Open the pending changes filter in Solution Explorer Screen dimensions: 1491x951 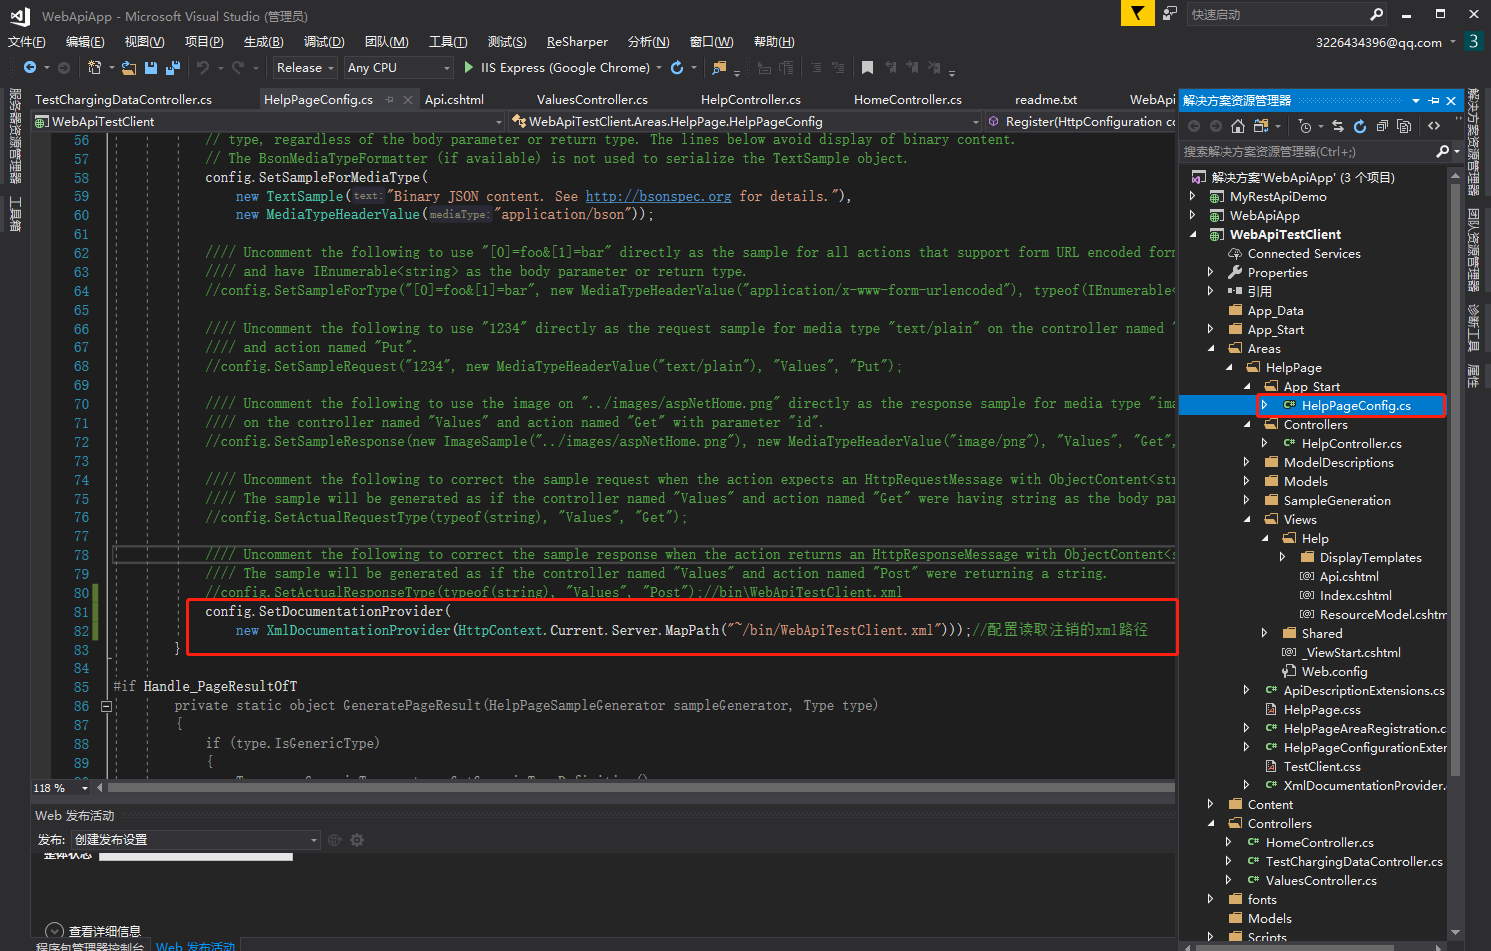tap(1304, 126)
